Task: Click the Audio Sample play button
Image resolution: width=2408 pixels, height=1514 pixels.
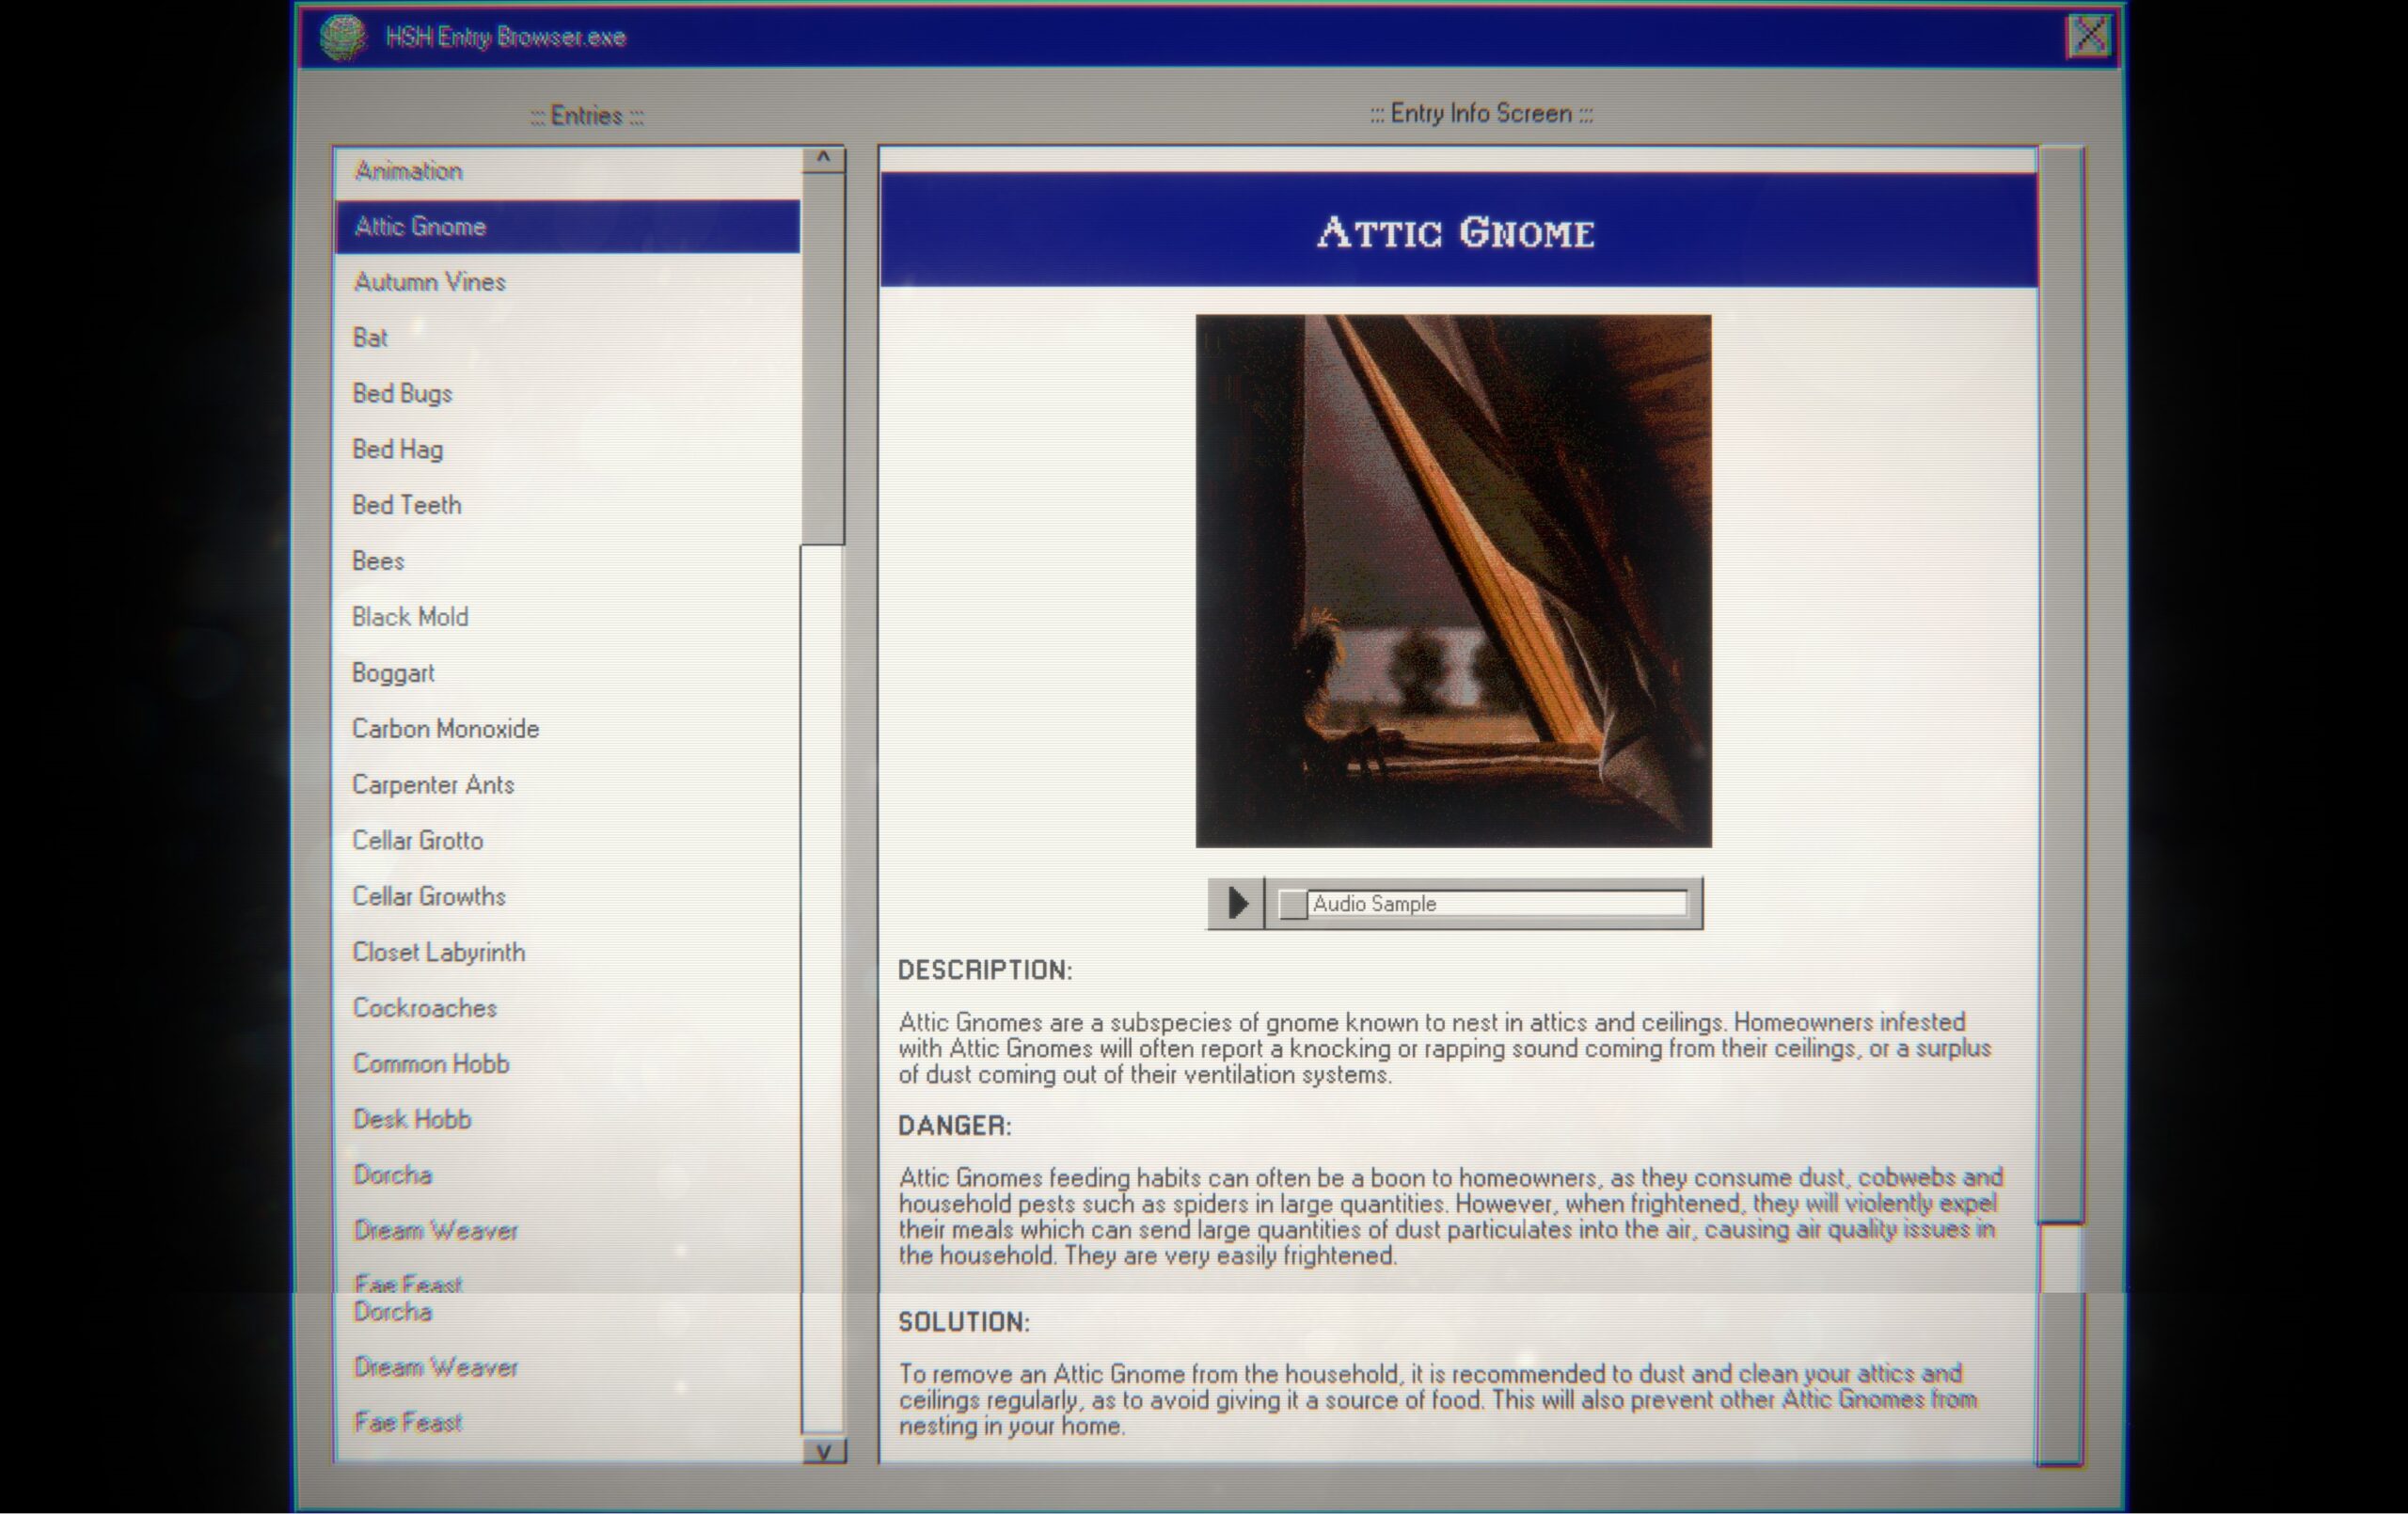Action: point(1237,904)
